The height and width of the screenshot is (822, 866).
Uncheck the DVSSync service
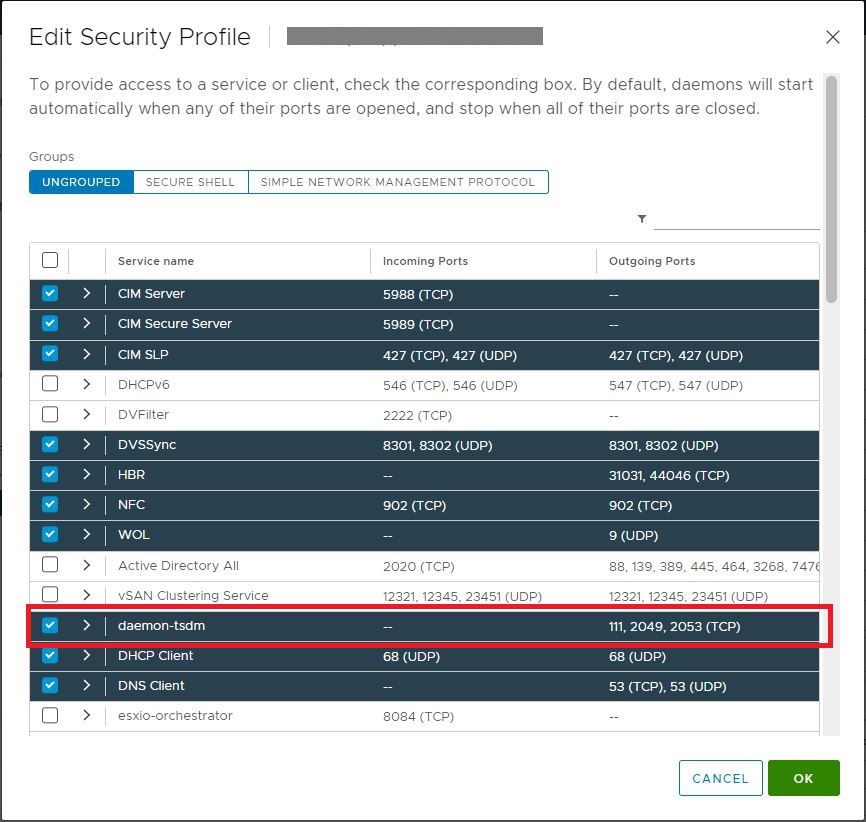(50, 444)
